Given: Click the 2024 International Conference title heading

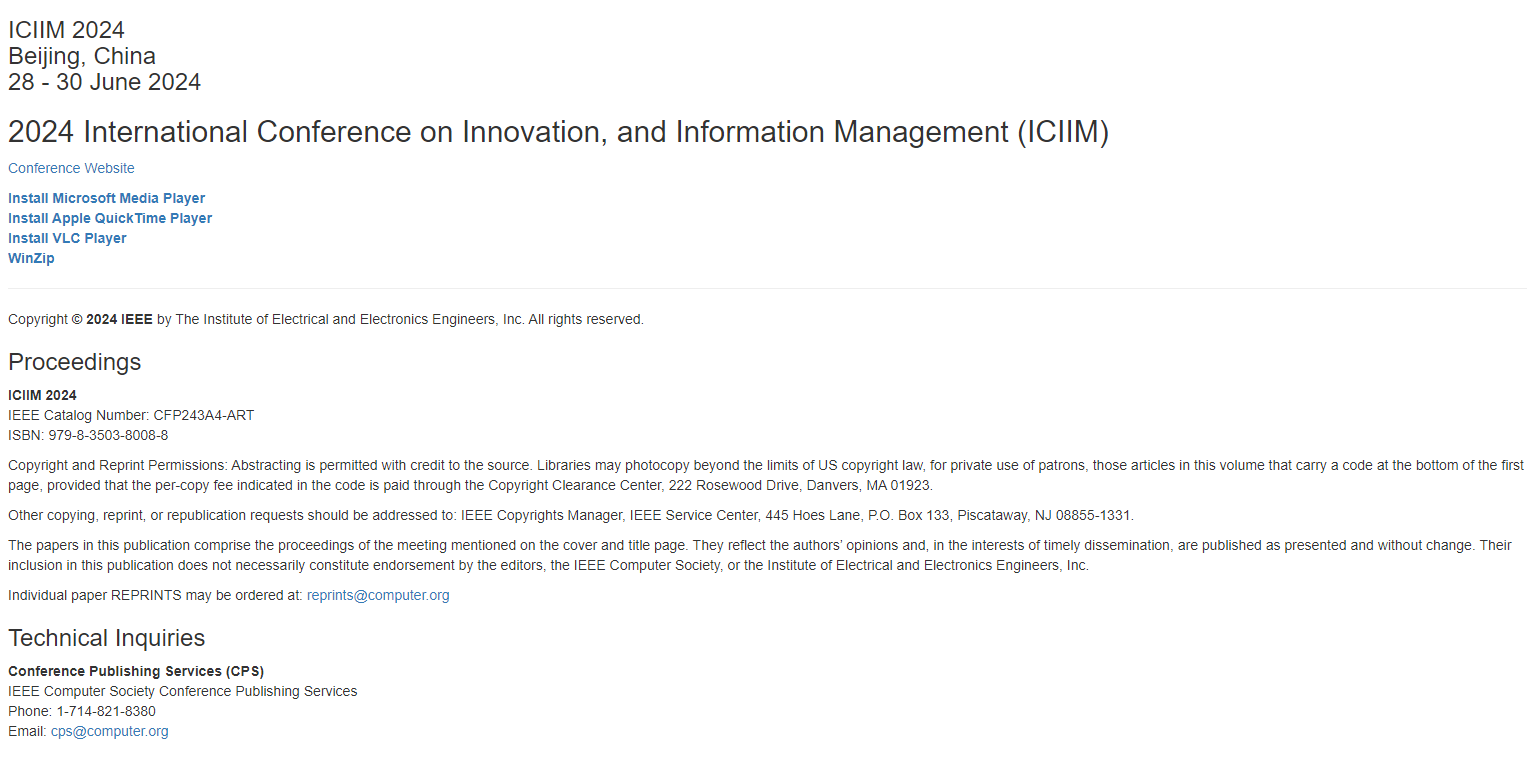Looking at the screenshot, I should (x=558, y=132).
